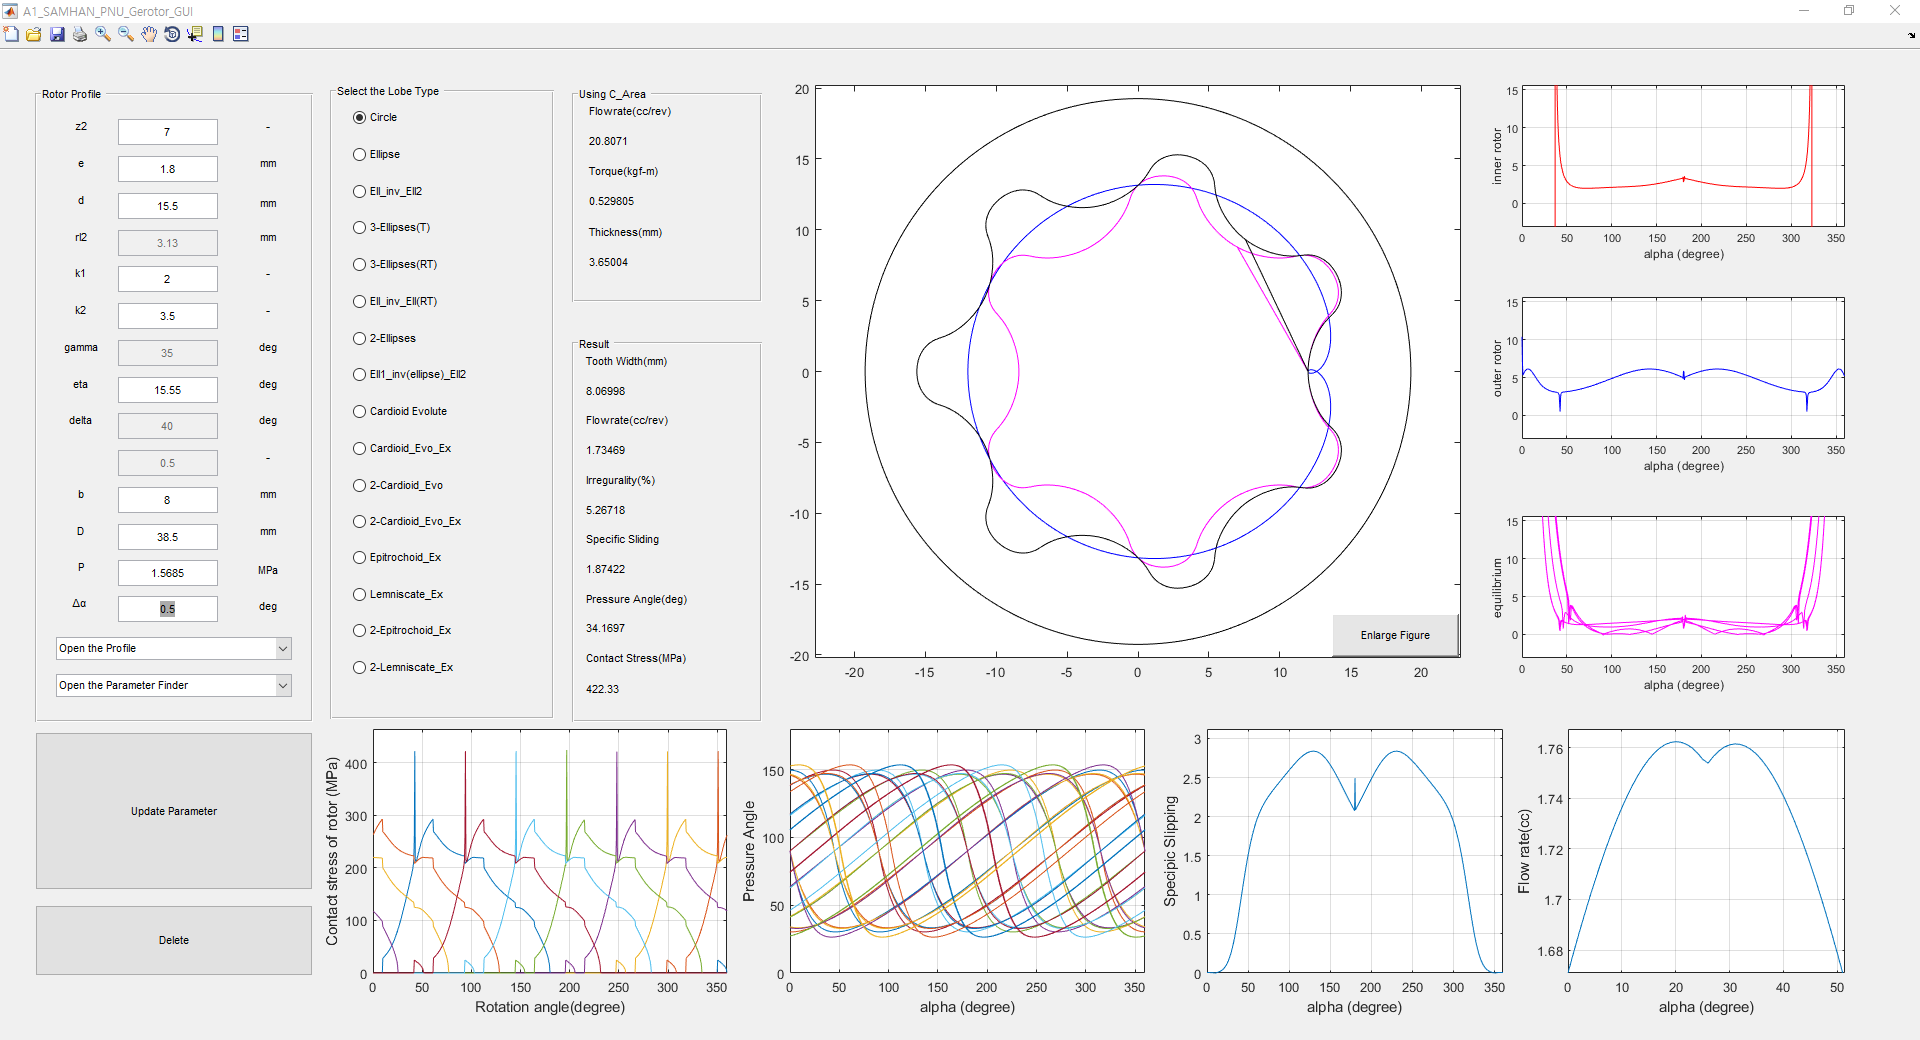The image size is (1920, 1040).
Task: Open the Parameter Finder dropdown list
Action: 283,686
